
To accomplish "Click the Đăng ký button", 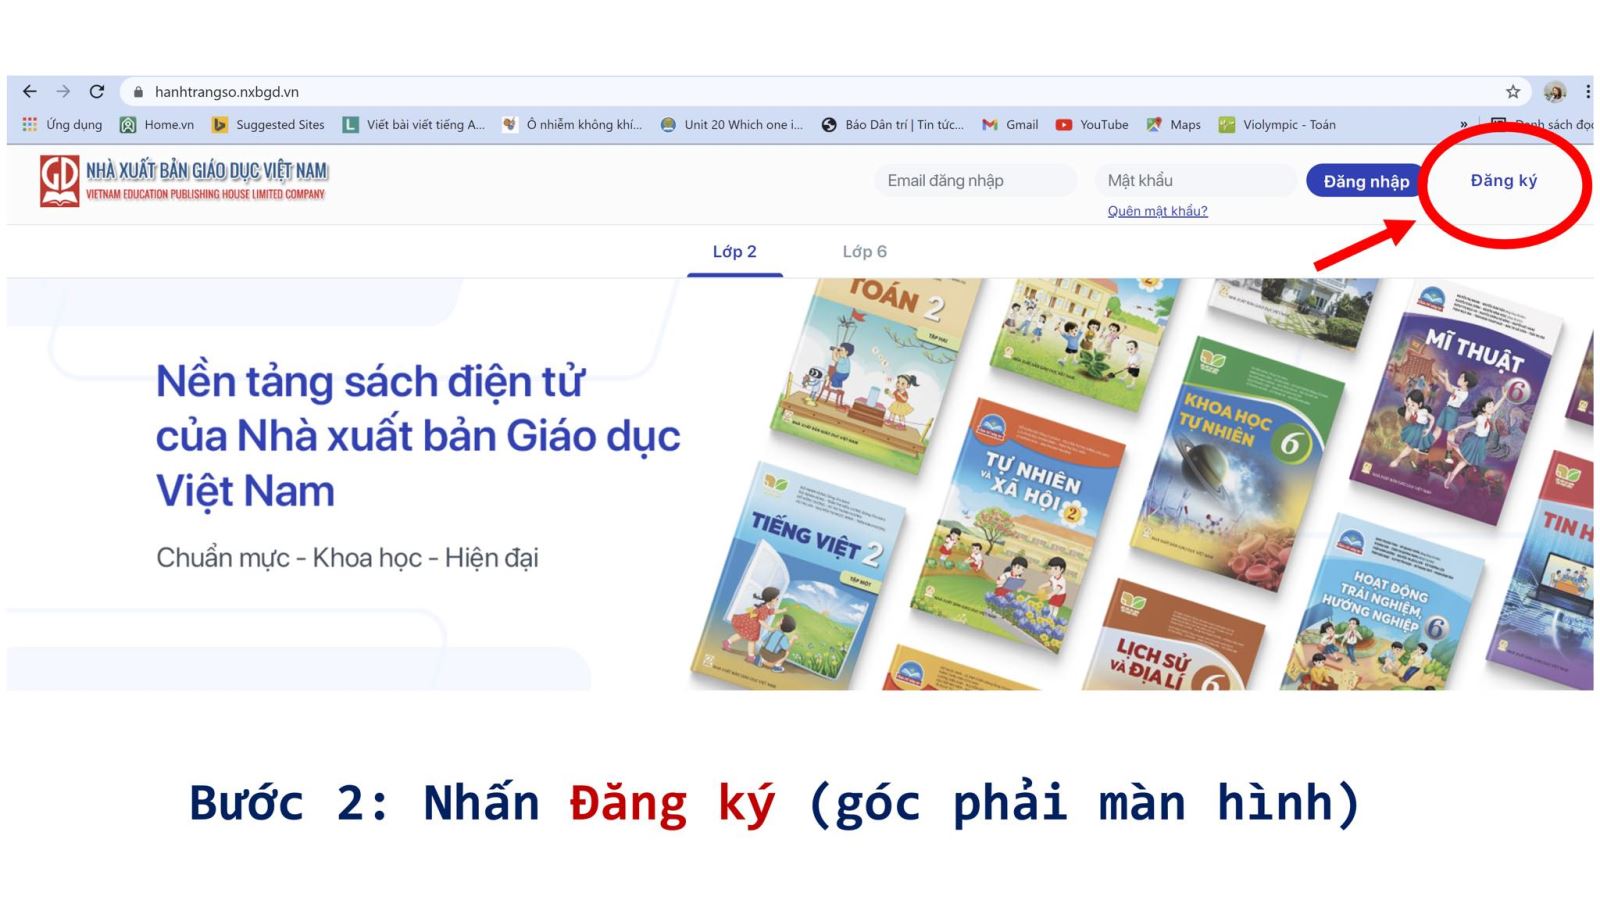I will [1502, 181].
